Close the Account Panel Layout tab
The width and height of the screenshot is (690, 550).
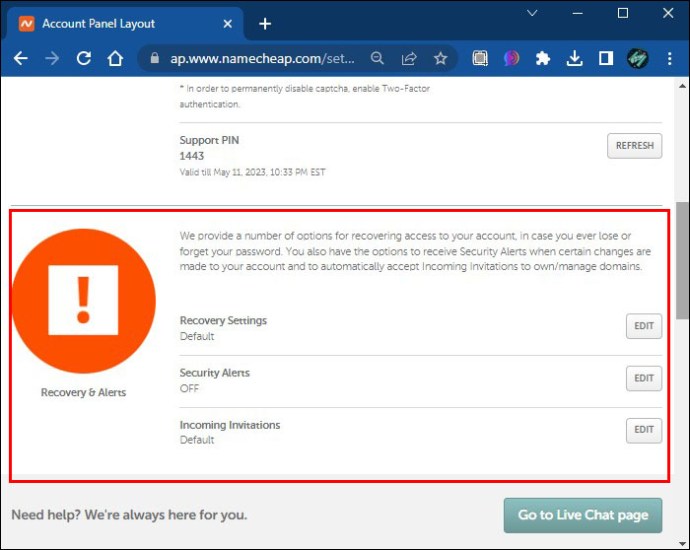pyautogui.click(x=228, y=24)
